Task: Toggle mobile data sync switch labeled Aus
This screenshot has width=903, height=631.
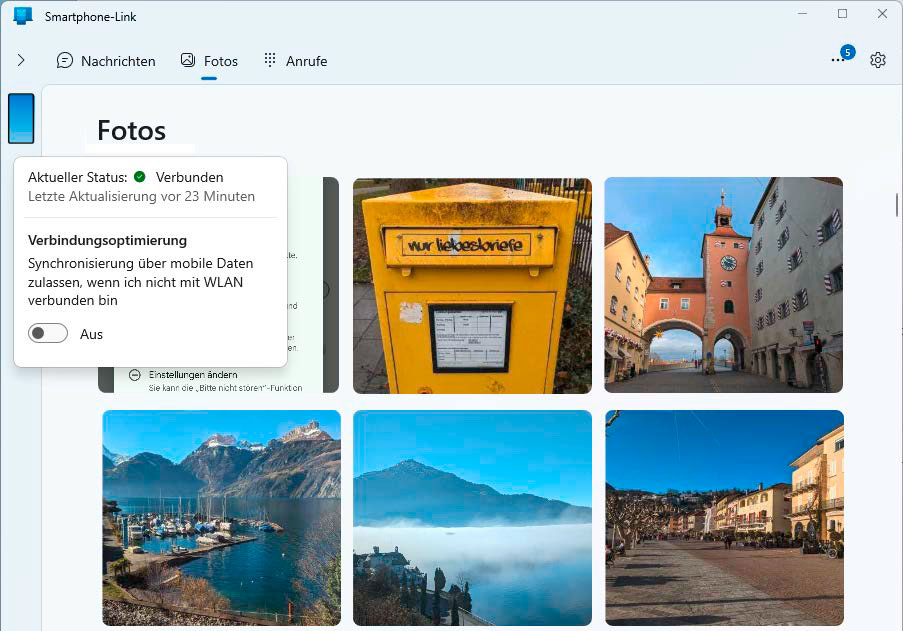Action: tap(48, 333)
